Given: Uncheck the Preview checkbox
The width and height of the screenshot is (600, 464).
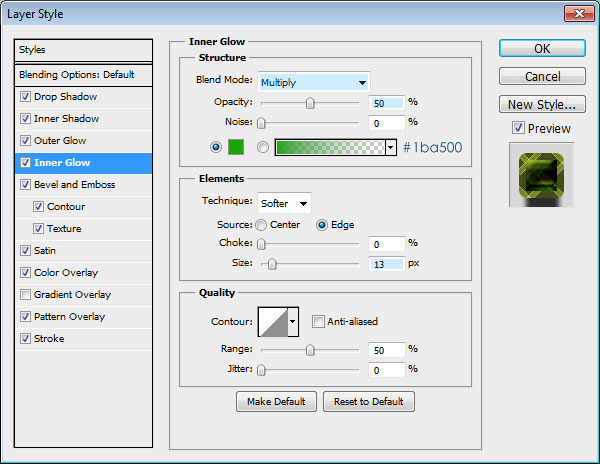Looking at the screenshot, I should point(517,128).
